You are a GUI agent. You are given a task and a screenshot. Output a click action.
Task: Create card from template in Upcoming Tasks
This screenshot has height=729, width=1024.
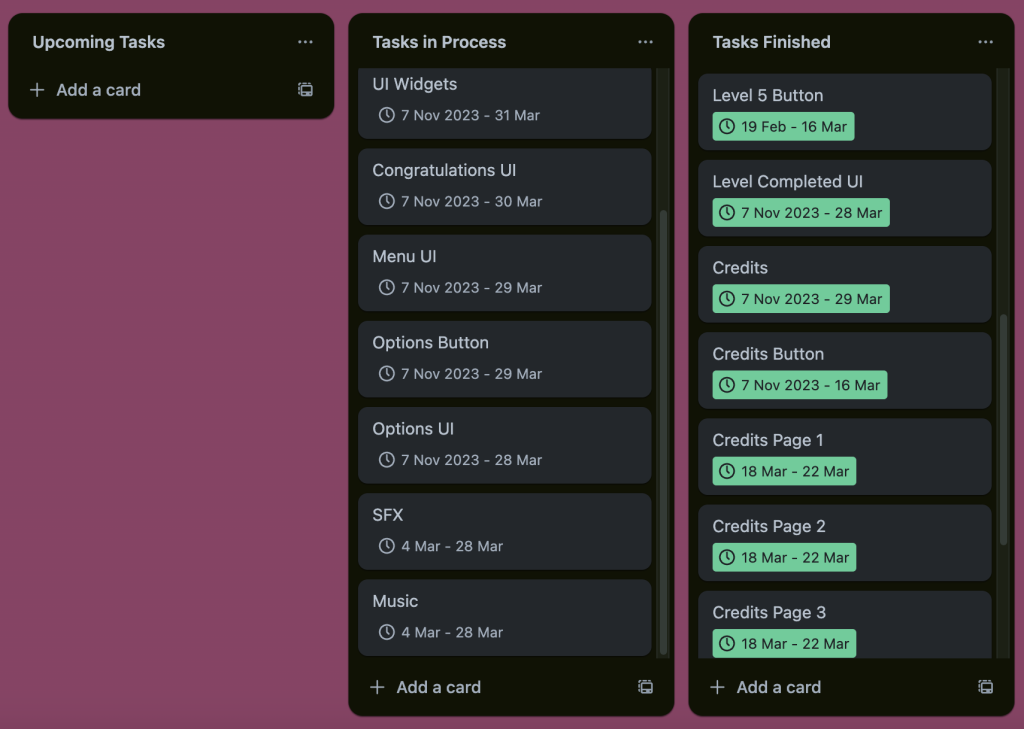pyautogui.click(x=305, y=90)
